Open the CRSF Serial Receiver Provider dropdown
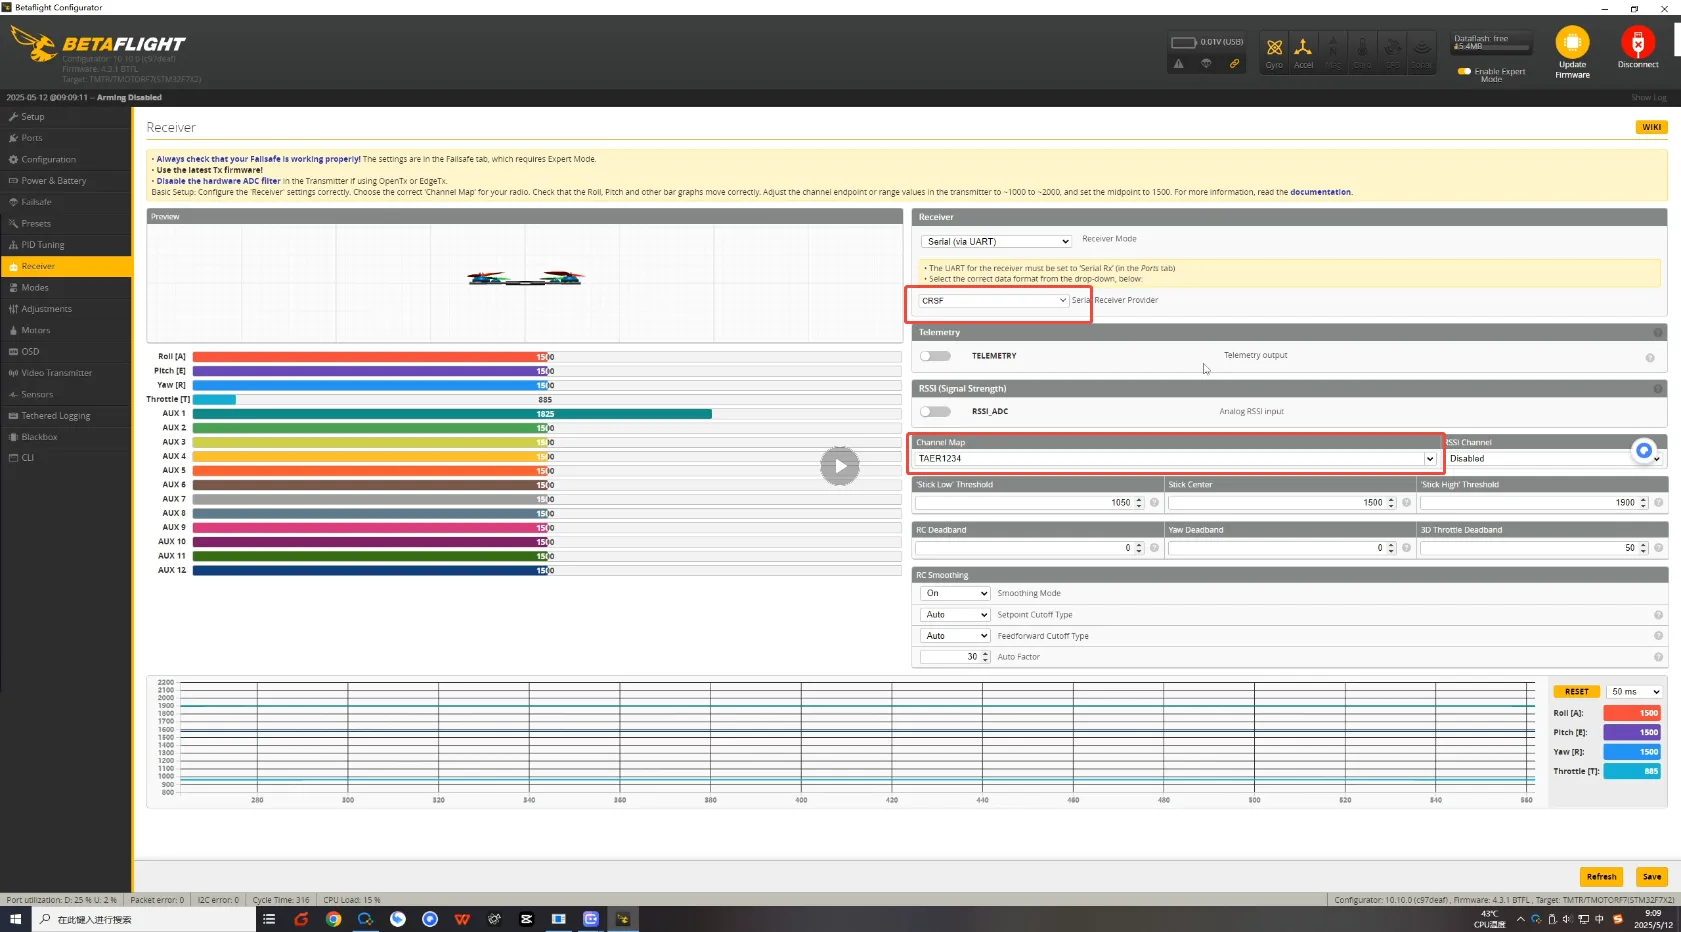 (993, 300)
